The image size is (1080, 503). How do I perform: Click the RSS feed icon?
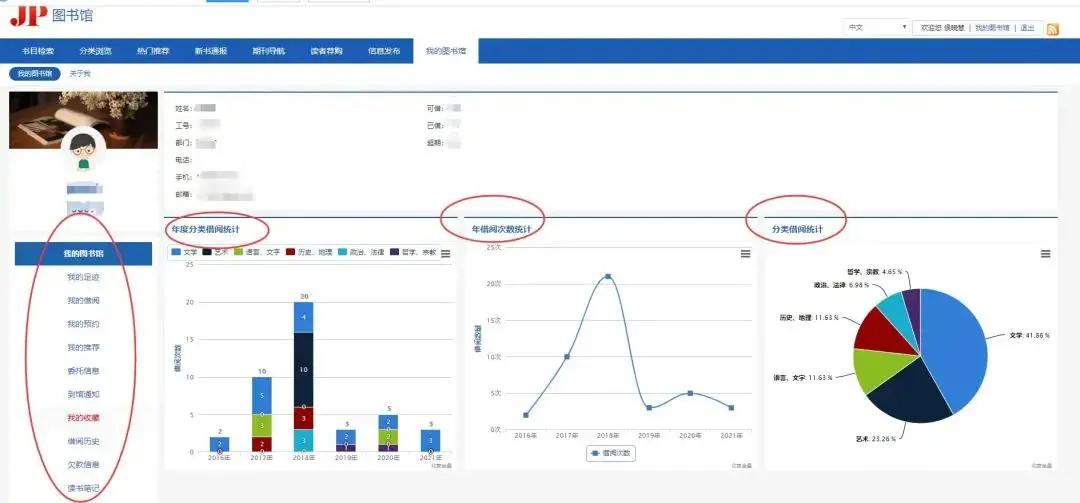[1052, 29]
